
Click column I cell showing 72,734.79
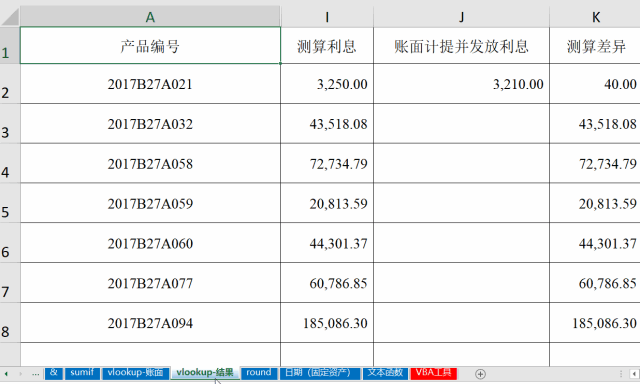327,163
